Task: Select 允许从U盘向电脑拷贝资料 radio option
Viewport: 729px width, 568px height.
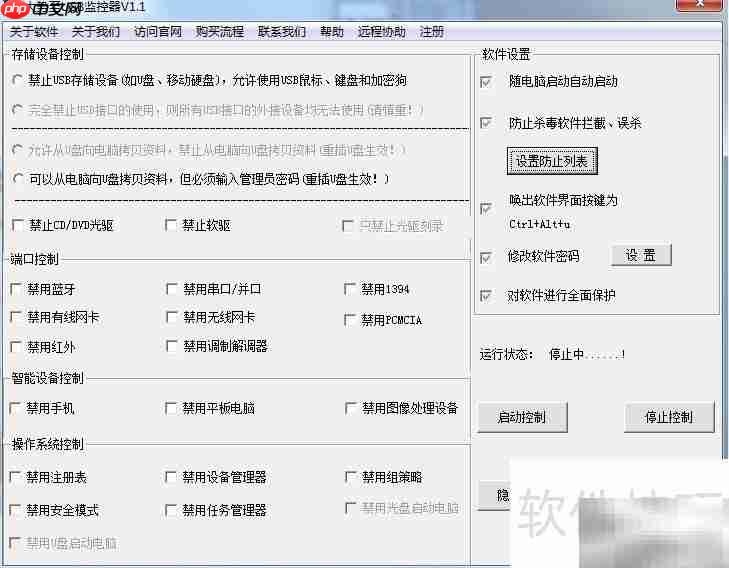Action: [x=17, y=150]
